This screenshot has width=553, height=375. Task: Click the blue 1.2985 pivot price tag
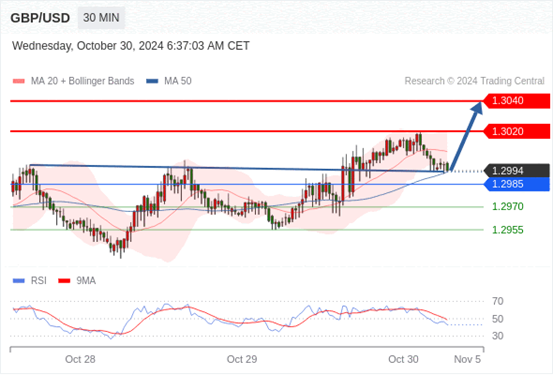(x=517, y=184)
